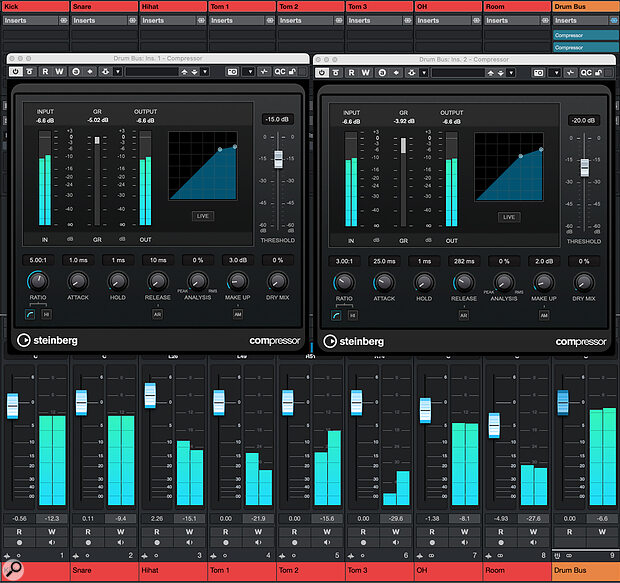The height and width of the screenshot is (583, 620).
Task: Click the threshold value field -15.0 dB
Action: coord(278,119)
